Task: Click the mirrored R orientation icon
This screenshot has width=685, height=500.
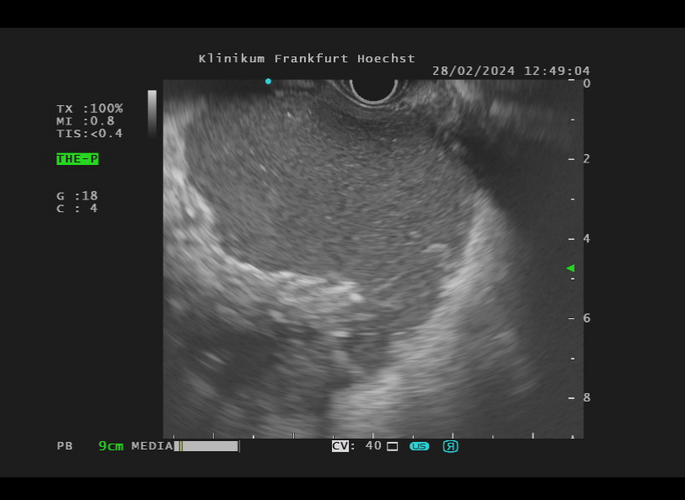Action: pos(450,446)
